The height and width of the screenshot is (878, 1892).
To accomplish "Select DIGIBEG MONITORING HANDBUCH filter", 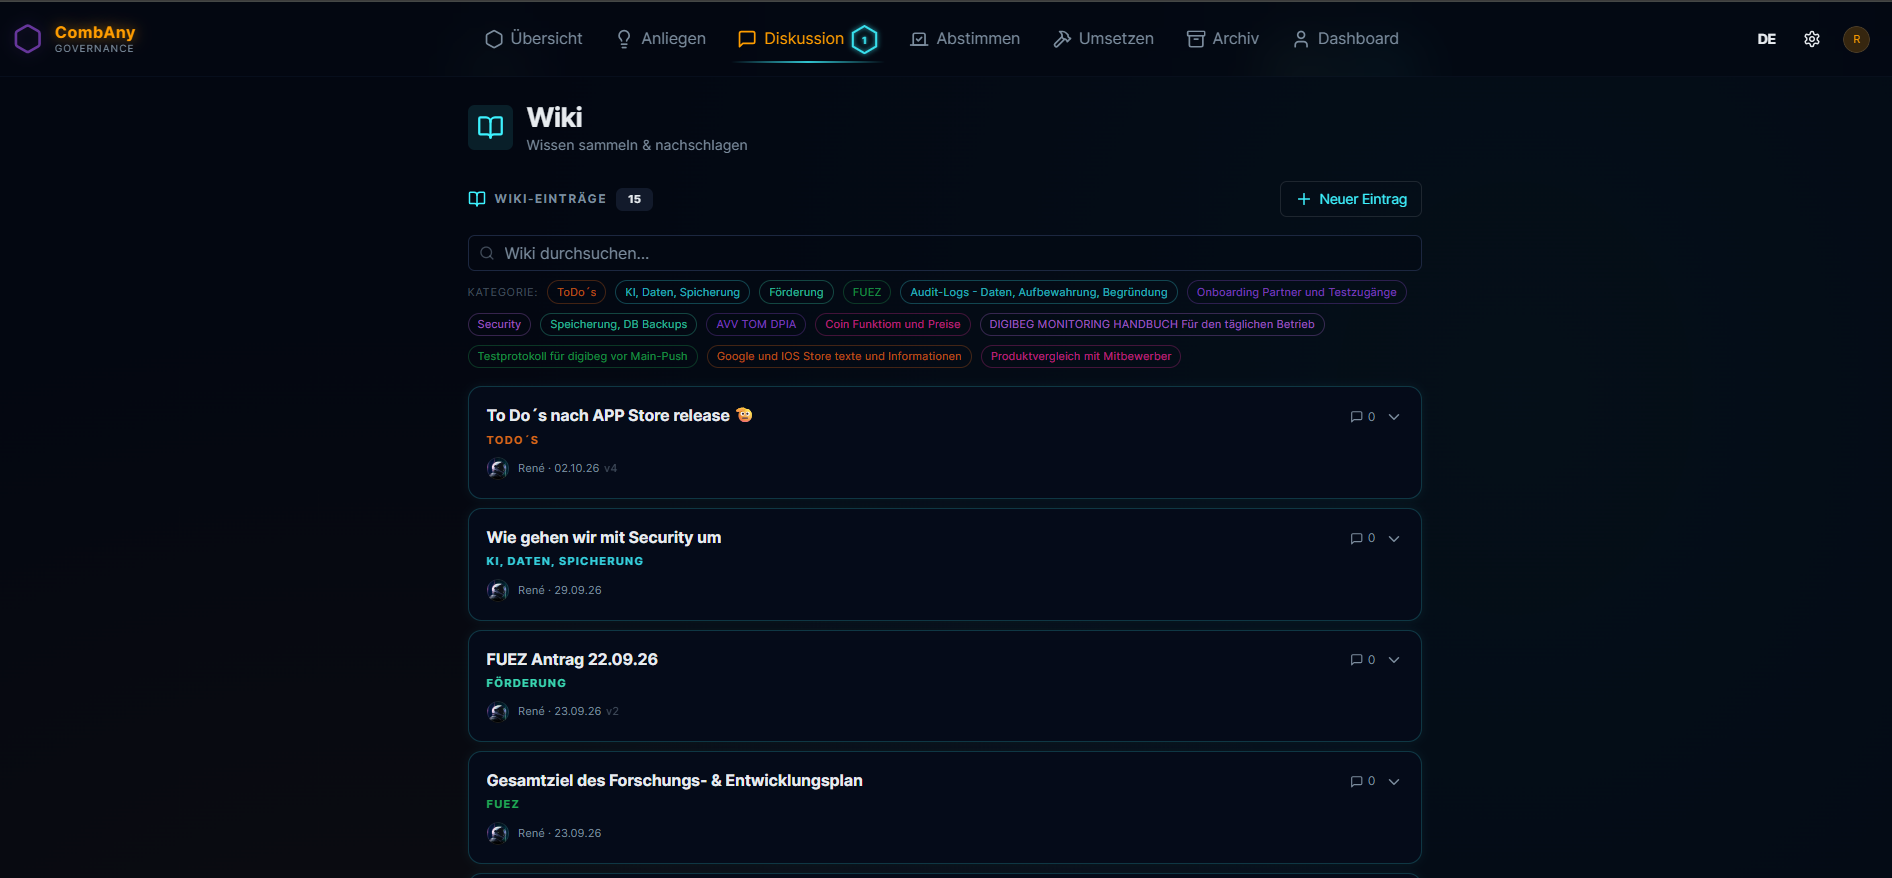I will point(1152,325).
